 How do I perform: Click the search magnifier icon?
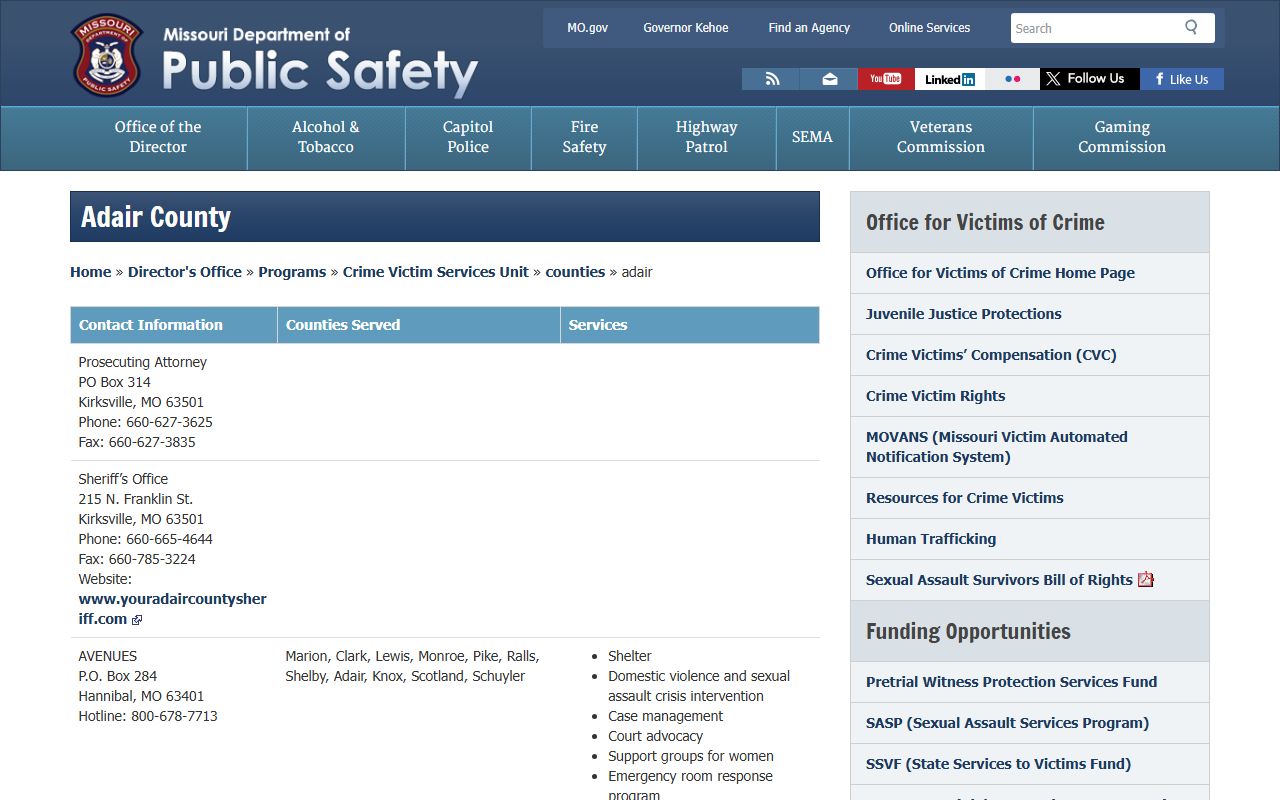click(1191, 27)
